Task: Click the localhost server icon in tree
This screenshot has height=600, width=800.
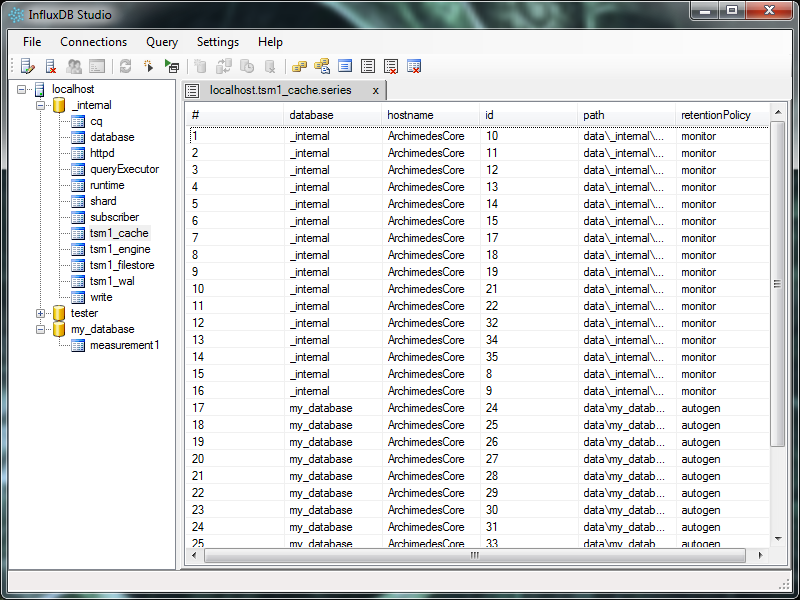Action: click(x=39, y=89)
